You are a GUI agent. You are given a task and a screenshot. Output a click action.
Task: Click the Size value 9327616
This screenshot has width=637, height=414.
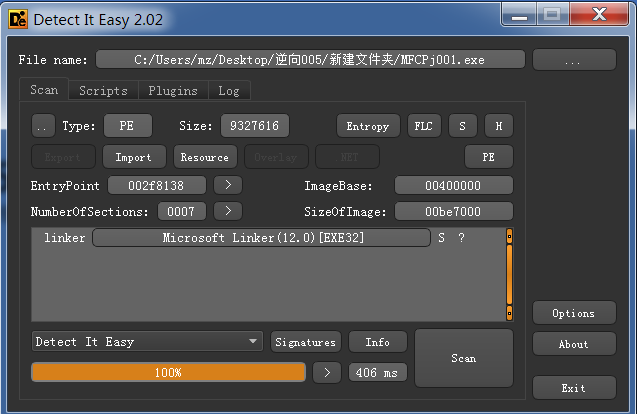(255, 126)
